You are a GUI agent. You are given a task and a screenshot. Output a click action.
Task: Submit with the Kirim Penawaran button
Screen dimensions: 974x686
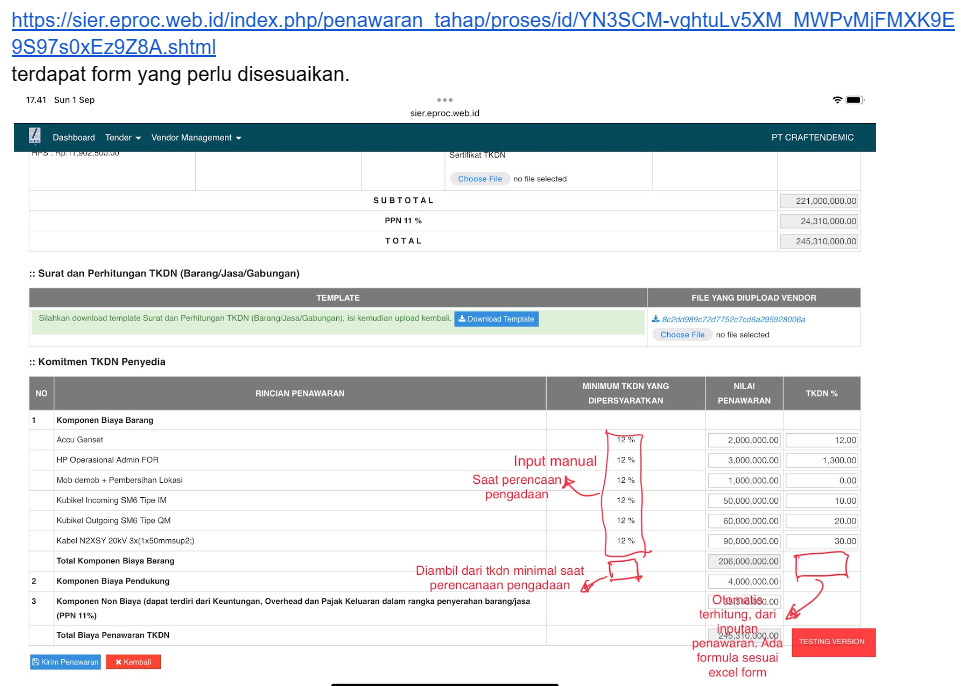pyautogui.click(x=65, y=662)
